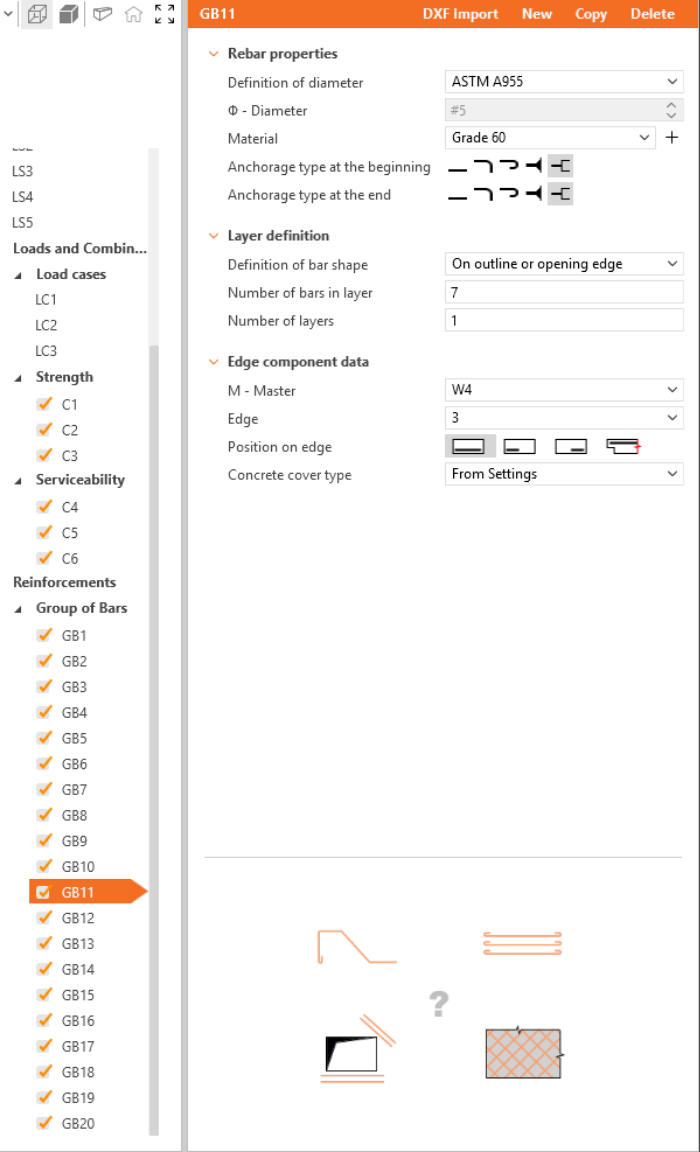Viewport: 700px width, 1152px height.
Task: Click the Number of bars in layer field
Action: pos(563,293)
